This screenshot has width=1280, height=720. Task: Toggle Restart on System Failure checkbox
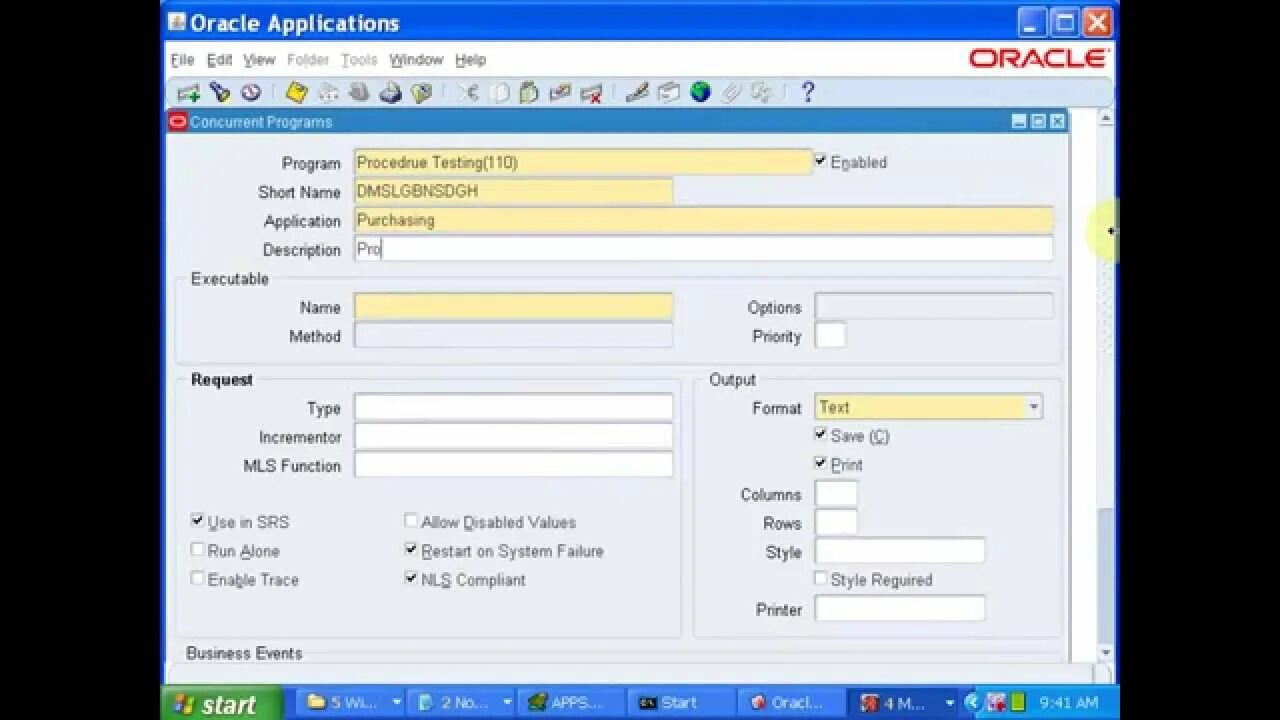pyautogui.click(x=410, y=550)
